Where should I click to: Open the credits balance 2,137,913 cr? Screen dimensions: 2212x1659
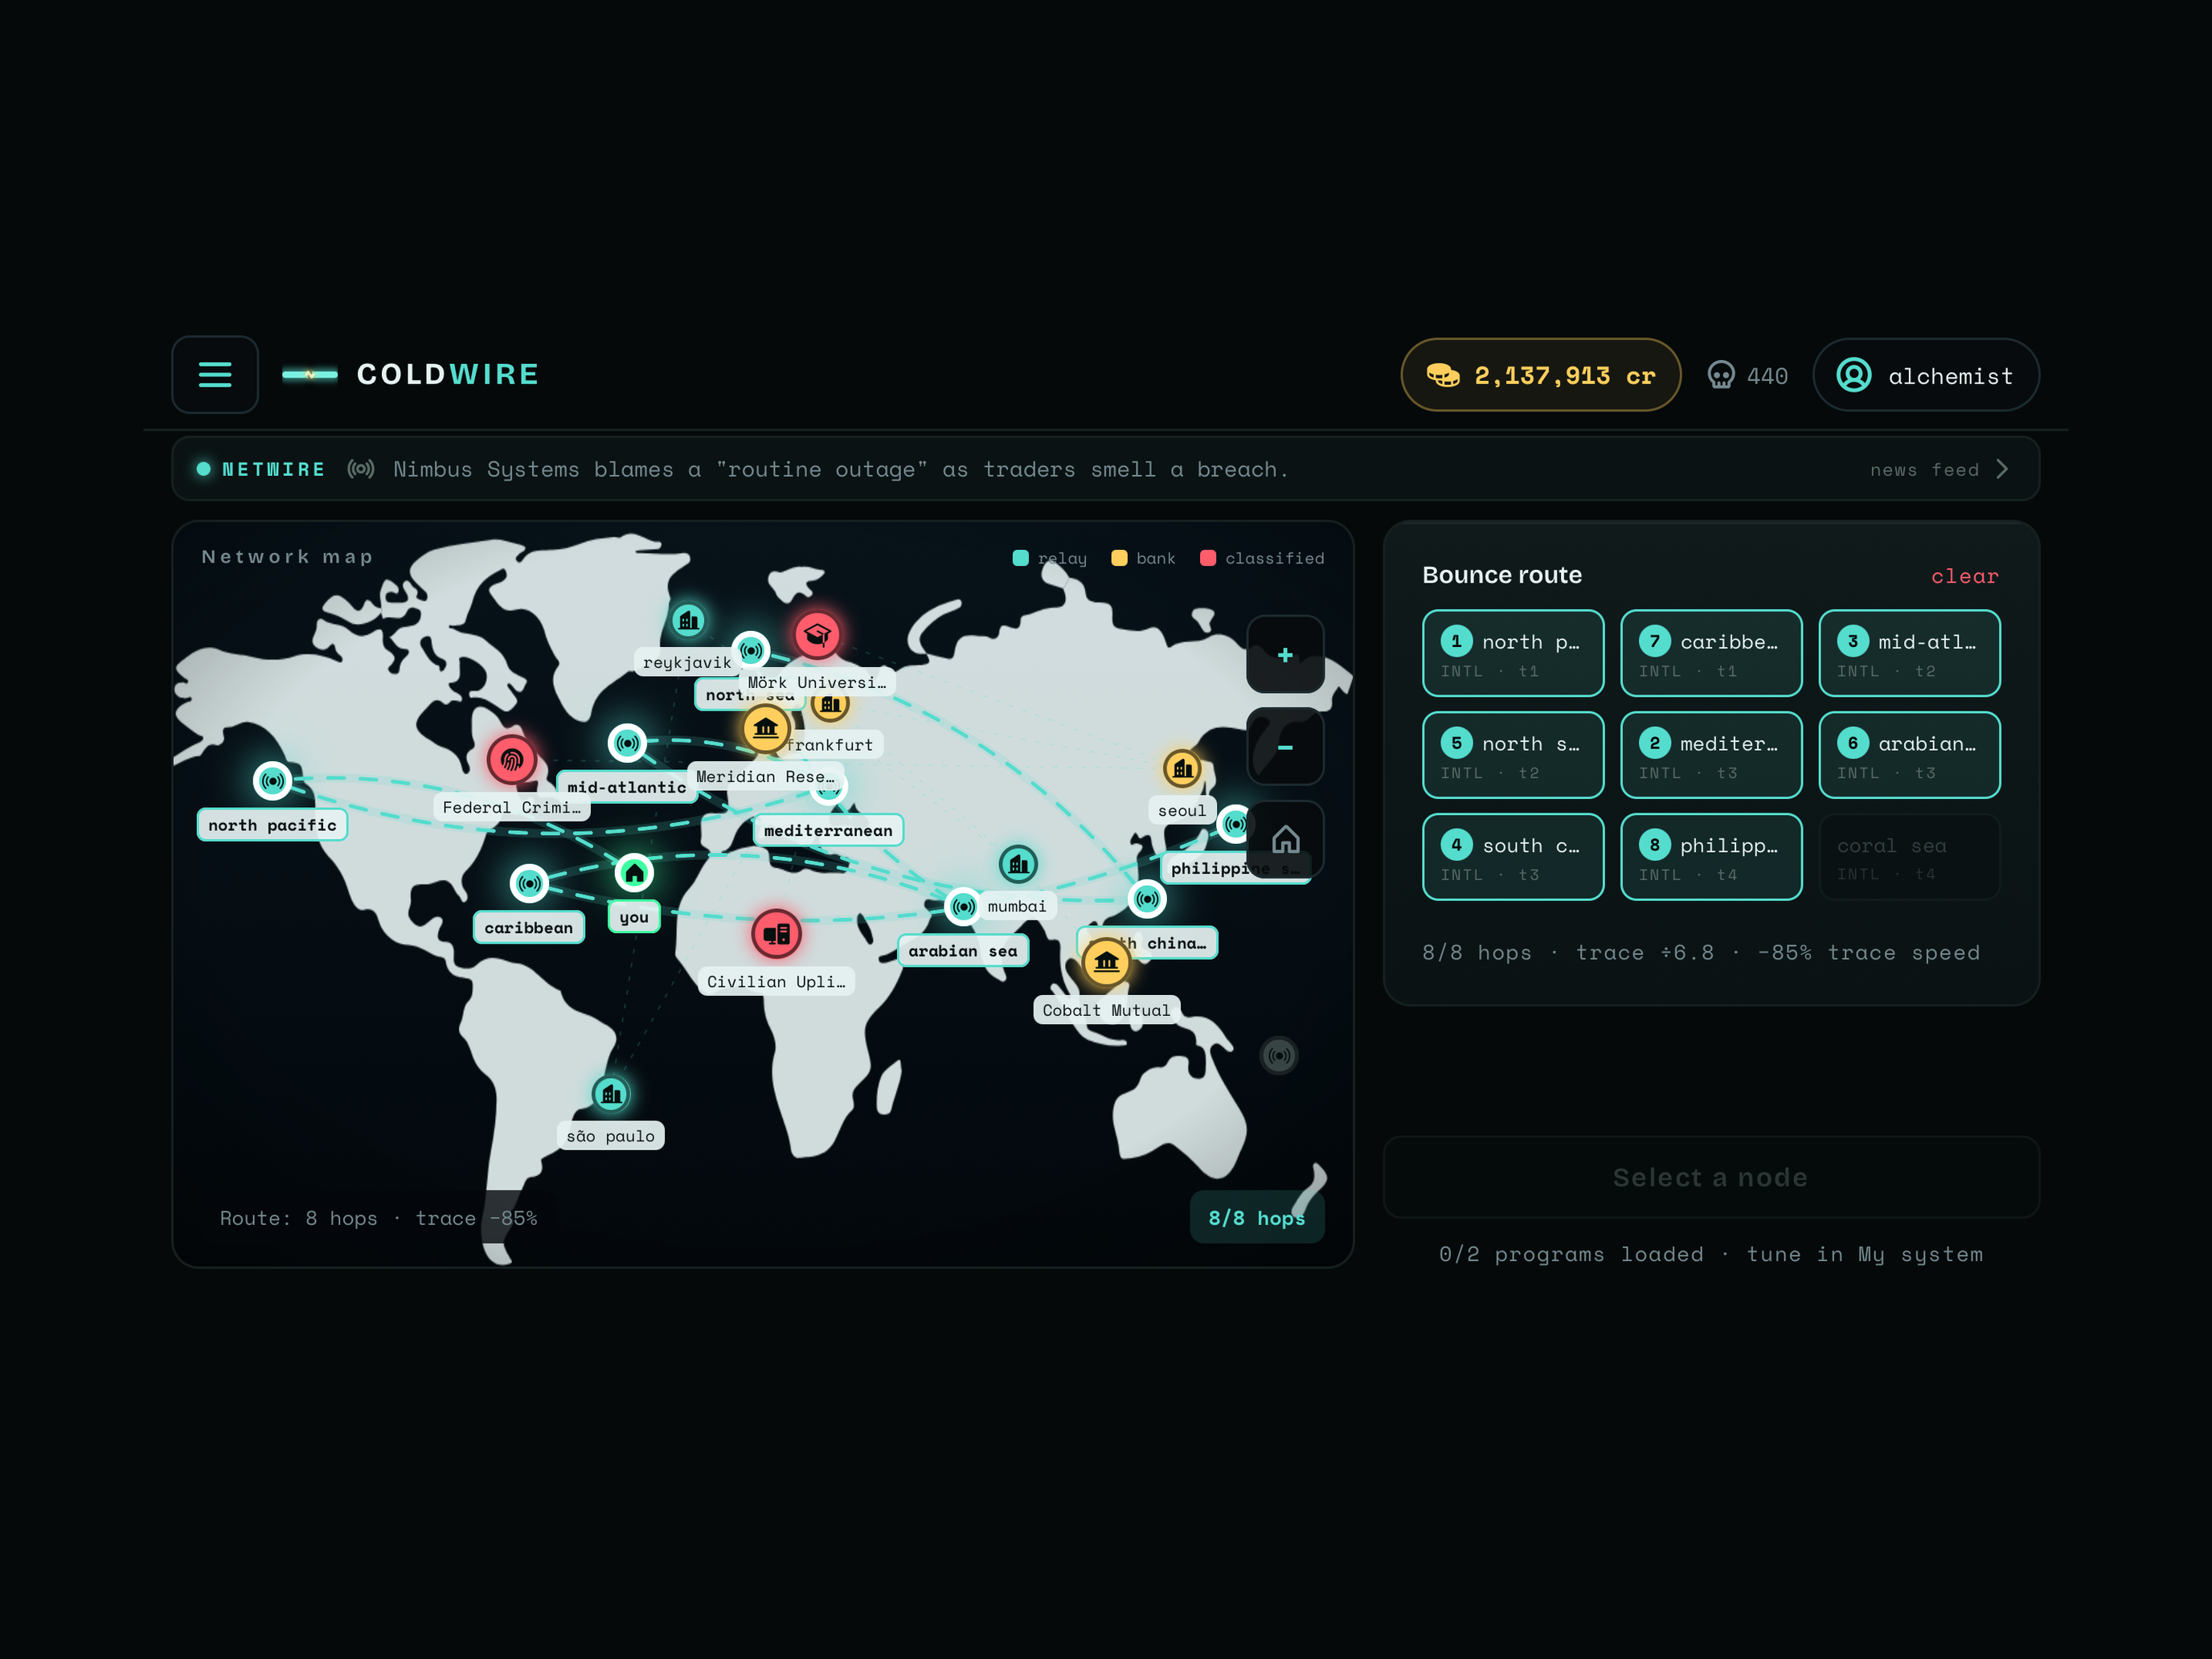[1540, 375]
